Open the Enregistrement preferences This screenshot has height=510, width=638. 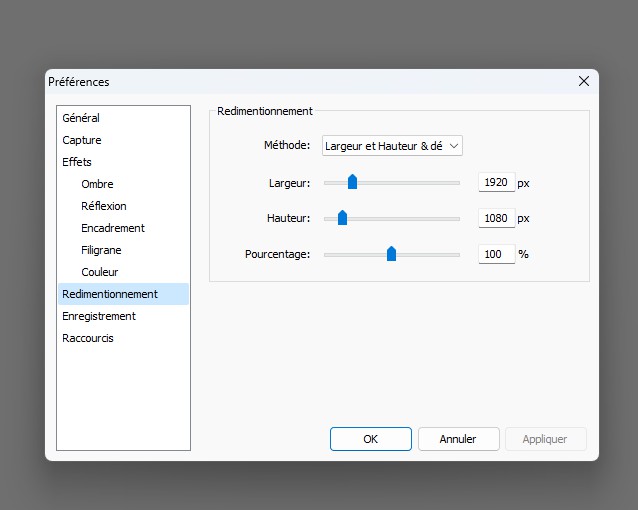(99, 316)
